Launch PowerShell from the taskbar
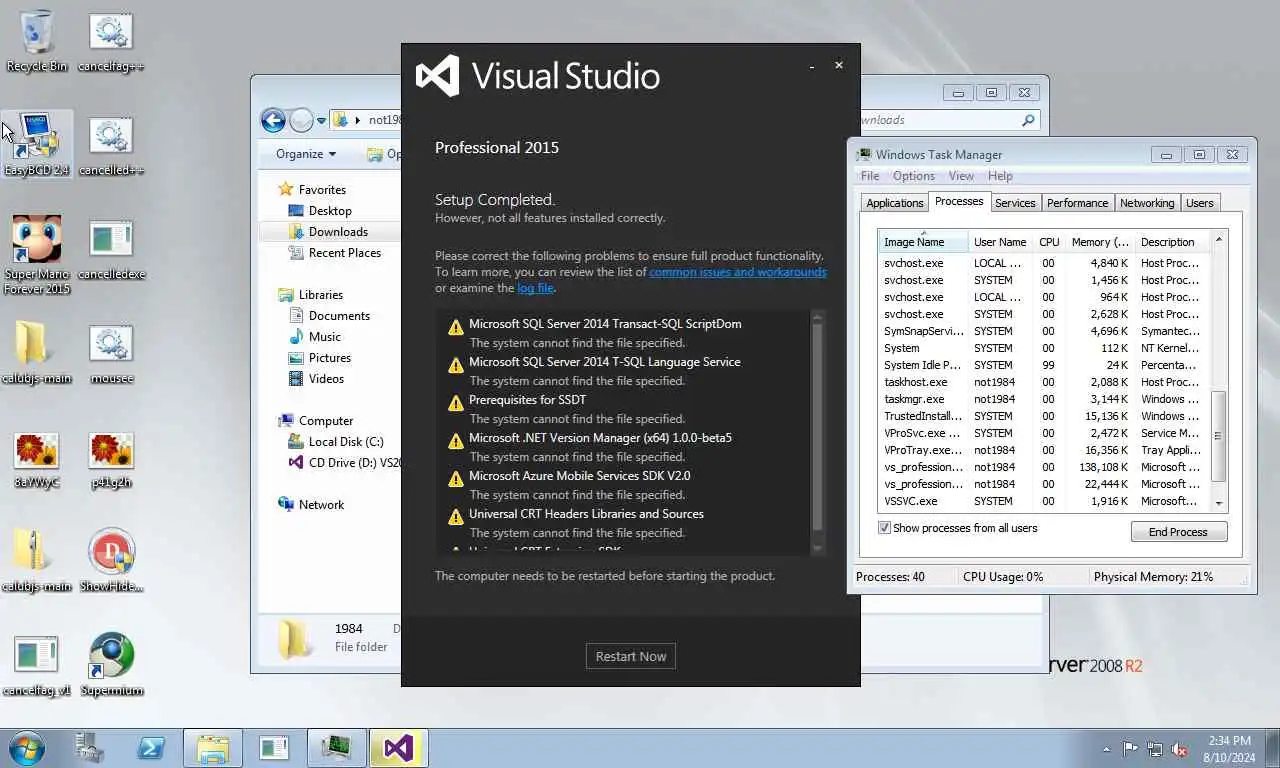The width and height of the screenshot is (1280, 768). (x=150, y=748)
